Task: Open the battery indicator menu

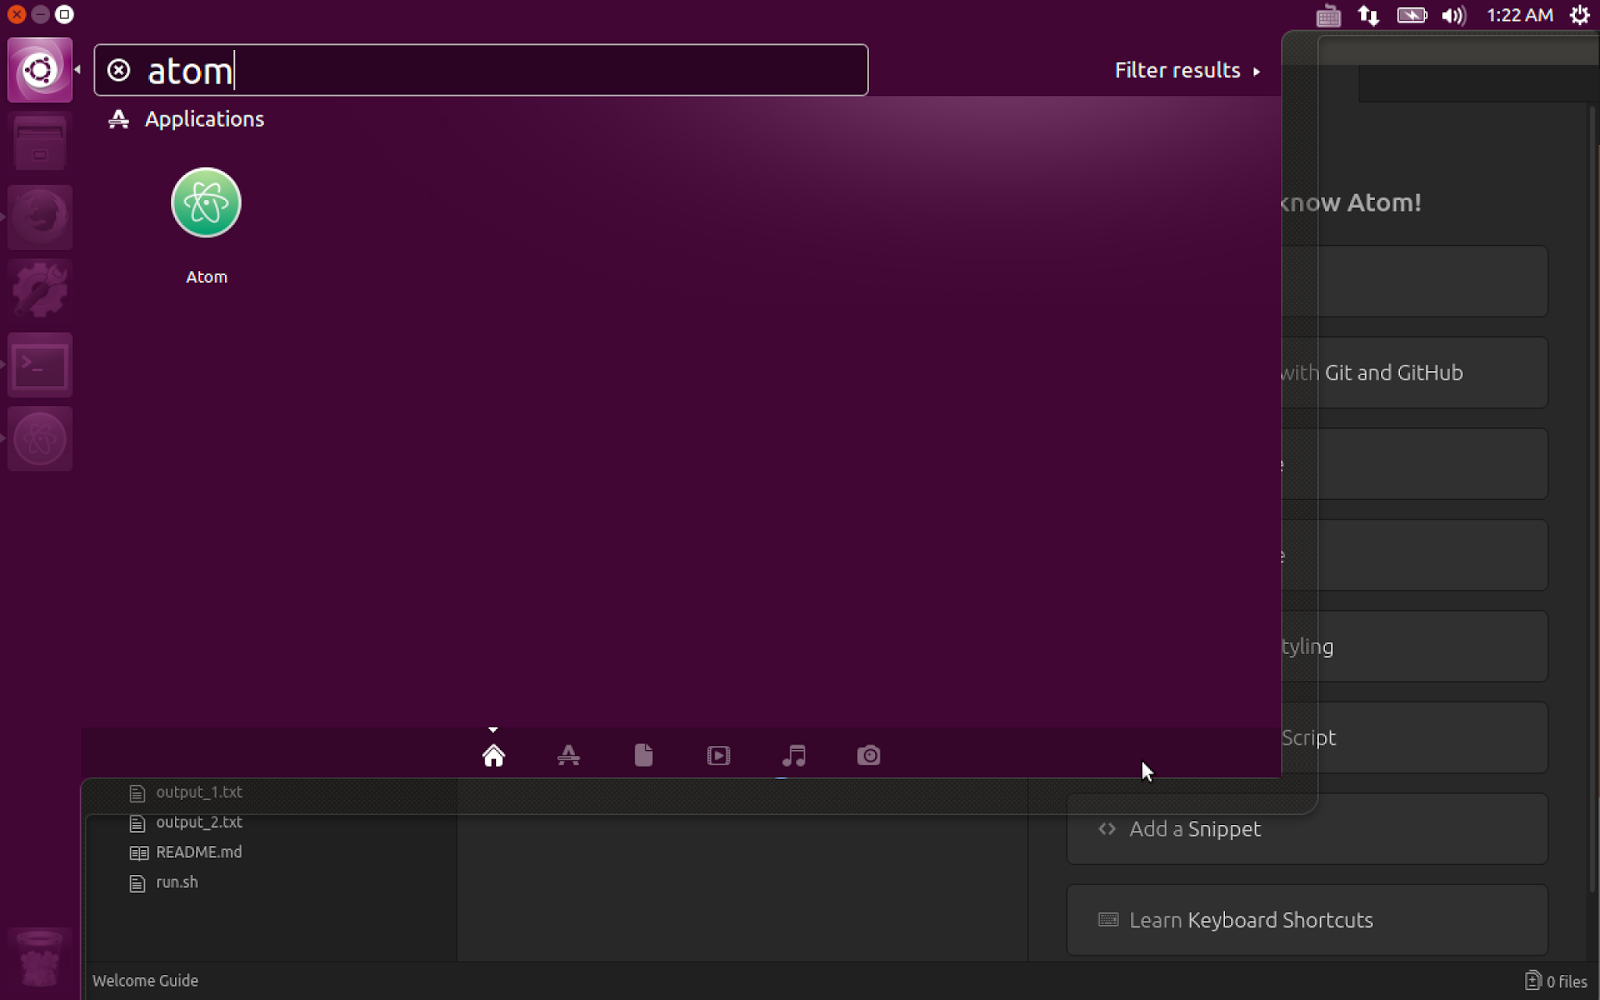Action: pyautogui.click(x=1412, y=15)
